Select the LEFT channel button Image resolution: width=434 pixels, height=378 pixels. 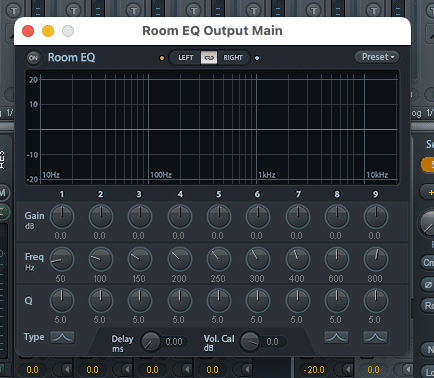click(185, 58)
